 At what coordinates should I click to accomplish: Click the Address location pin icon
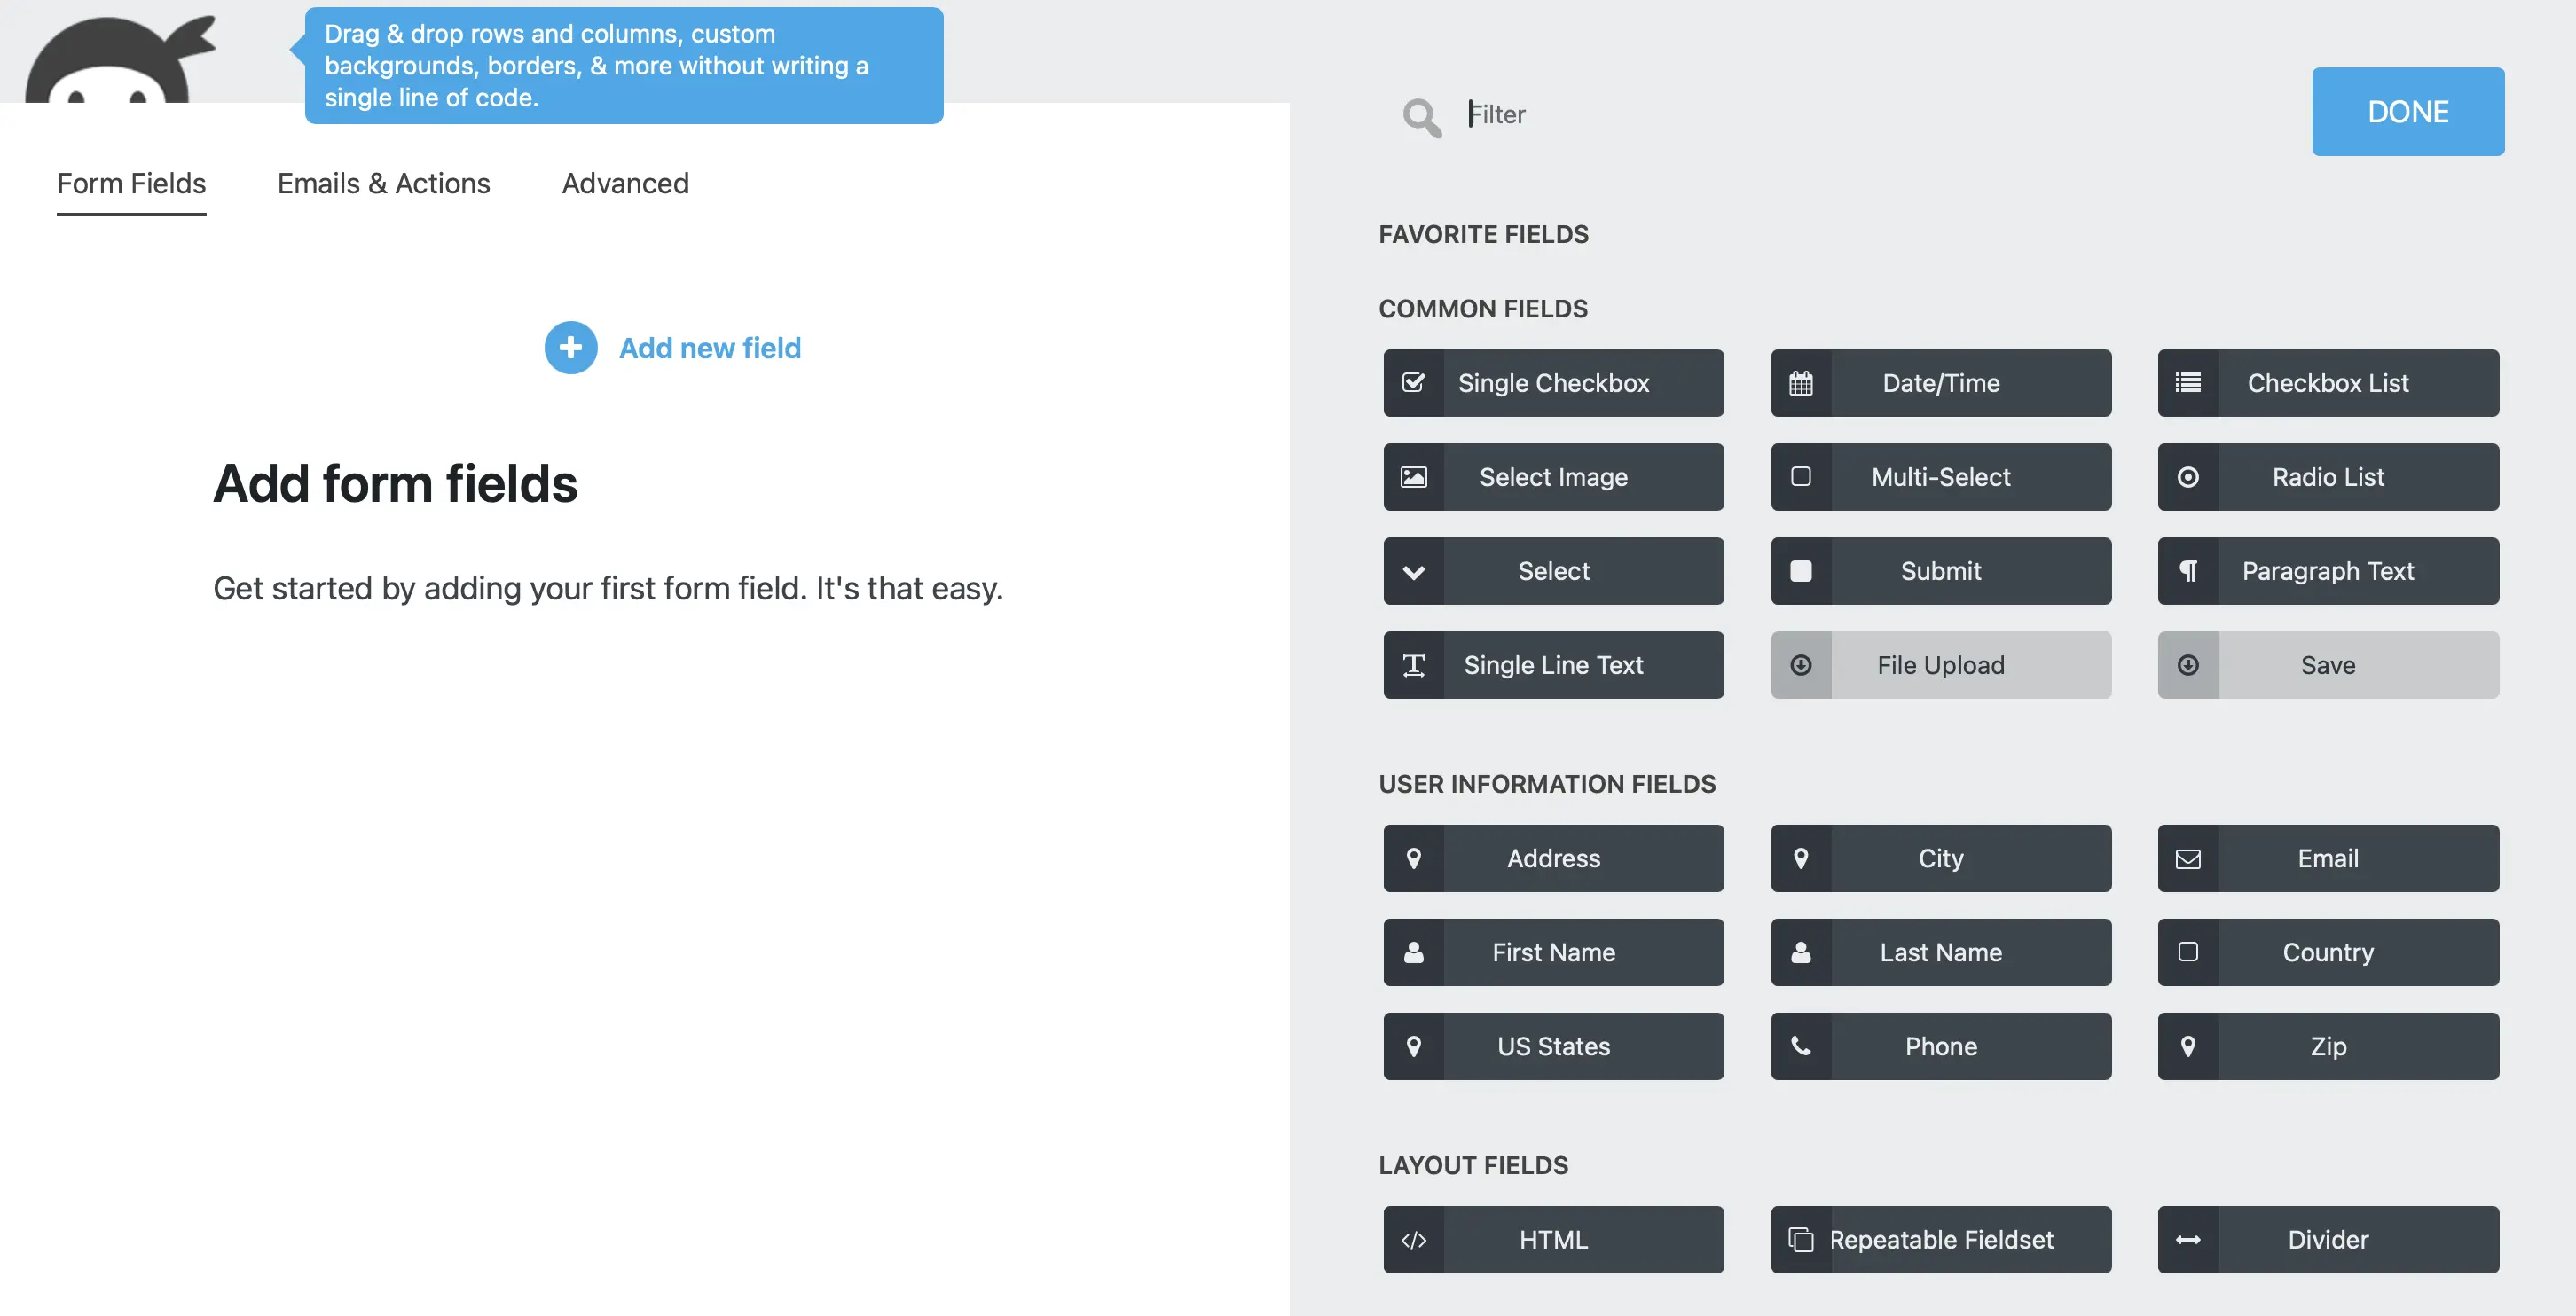(1414, 858)
